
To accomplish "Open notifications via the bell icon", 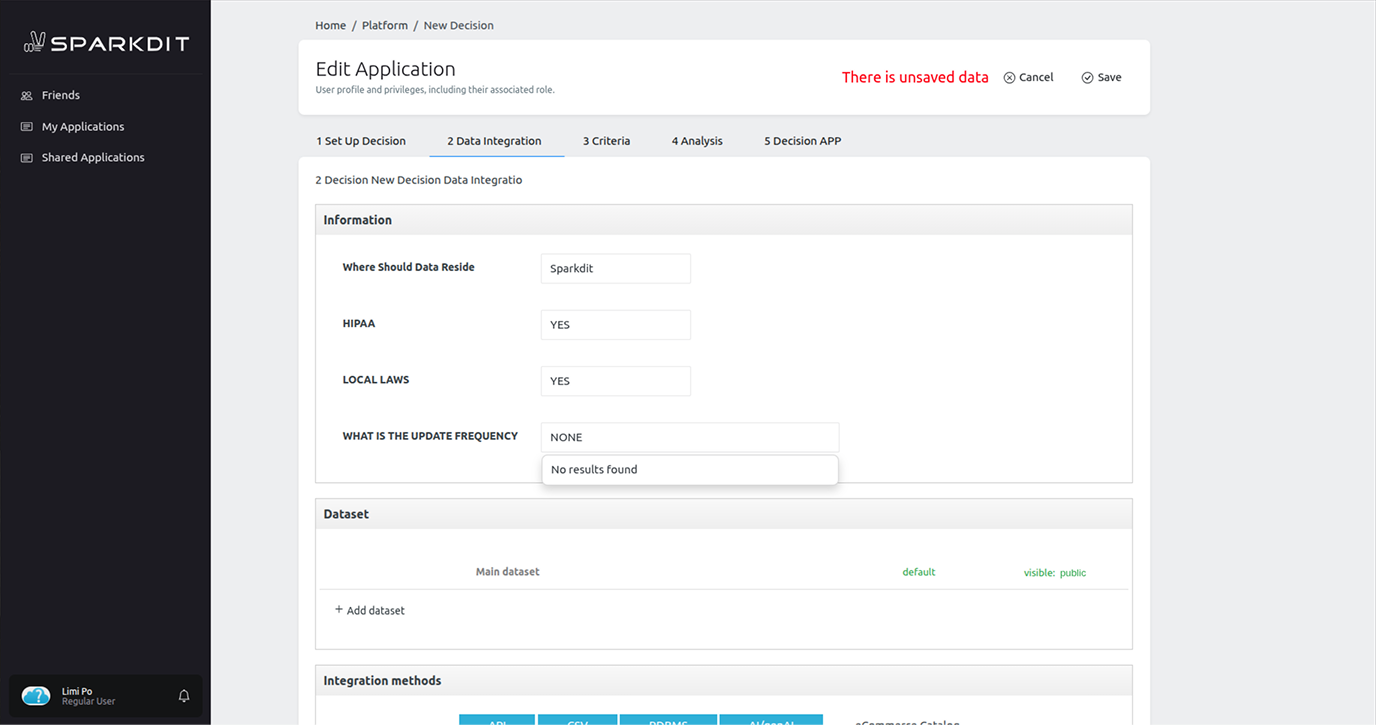I will point(183,695).
